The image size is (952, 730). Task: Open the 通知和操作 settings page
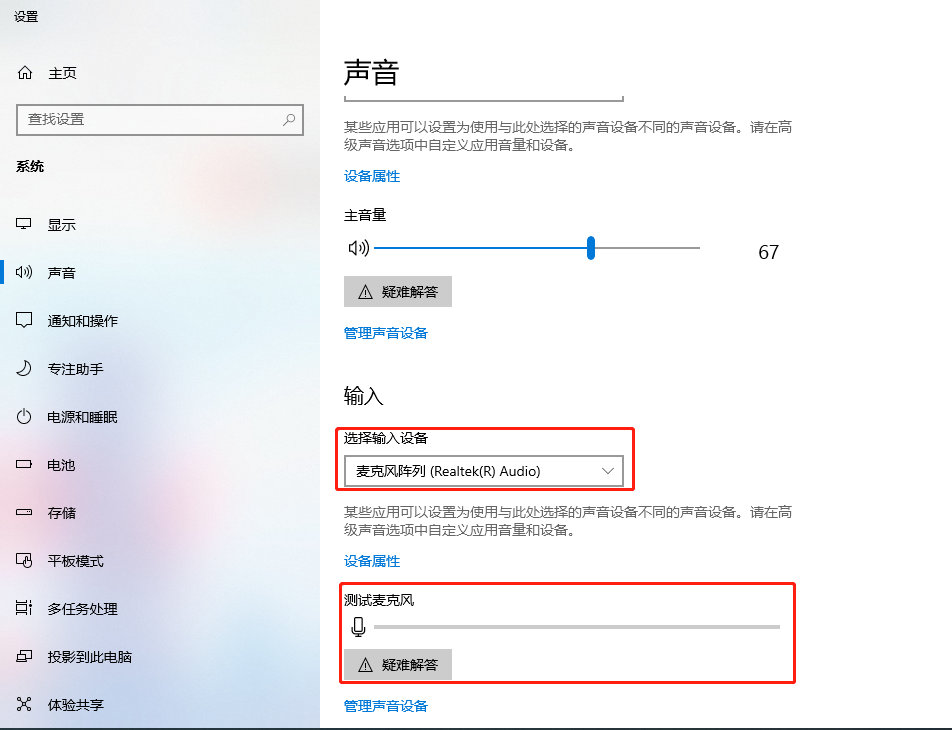pyautogui.click(x=83, y=321)
